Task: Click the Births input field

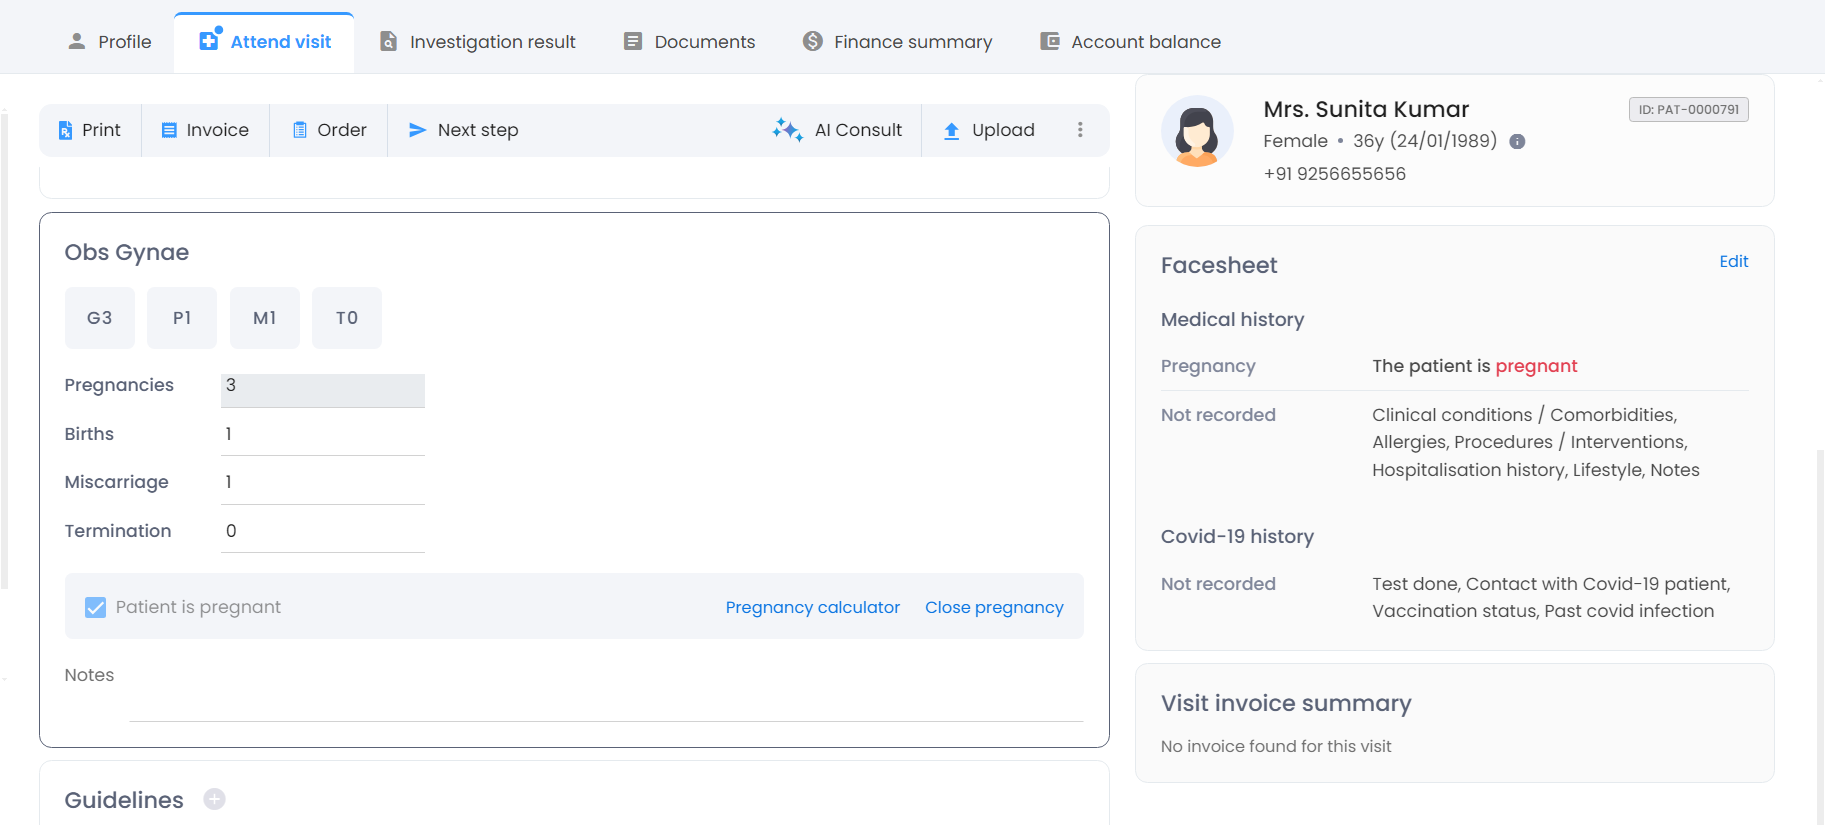Action: point(322,435)
